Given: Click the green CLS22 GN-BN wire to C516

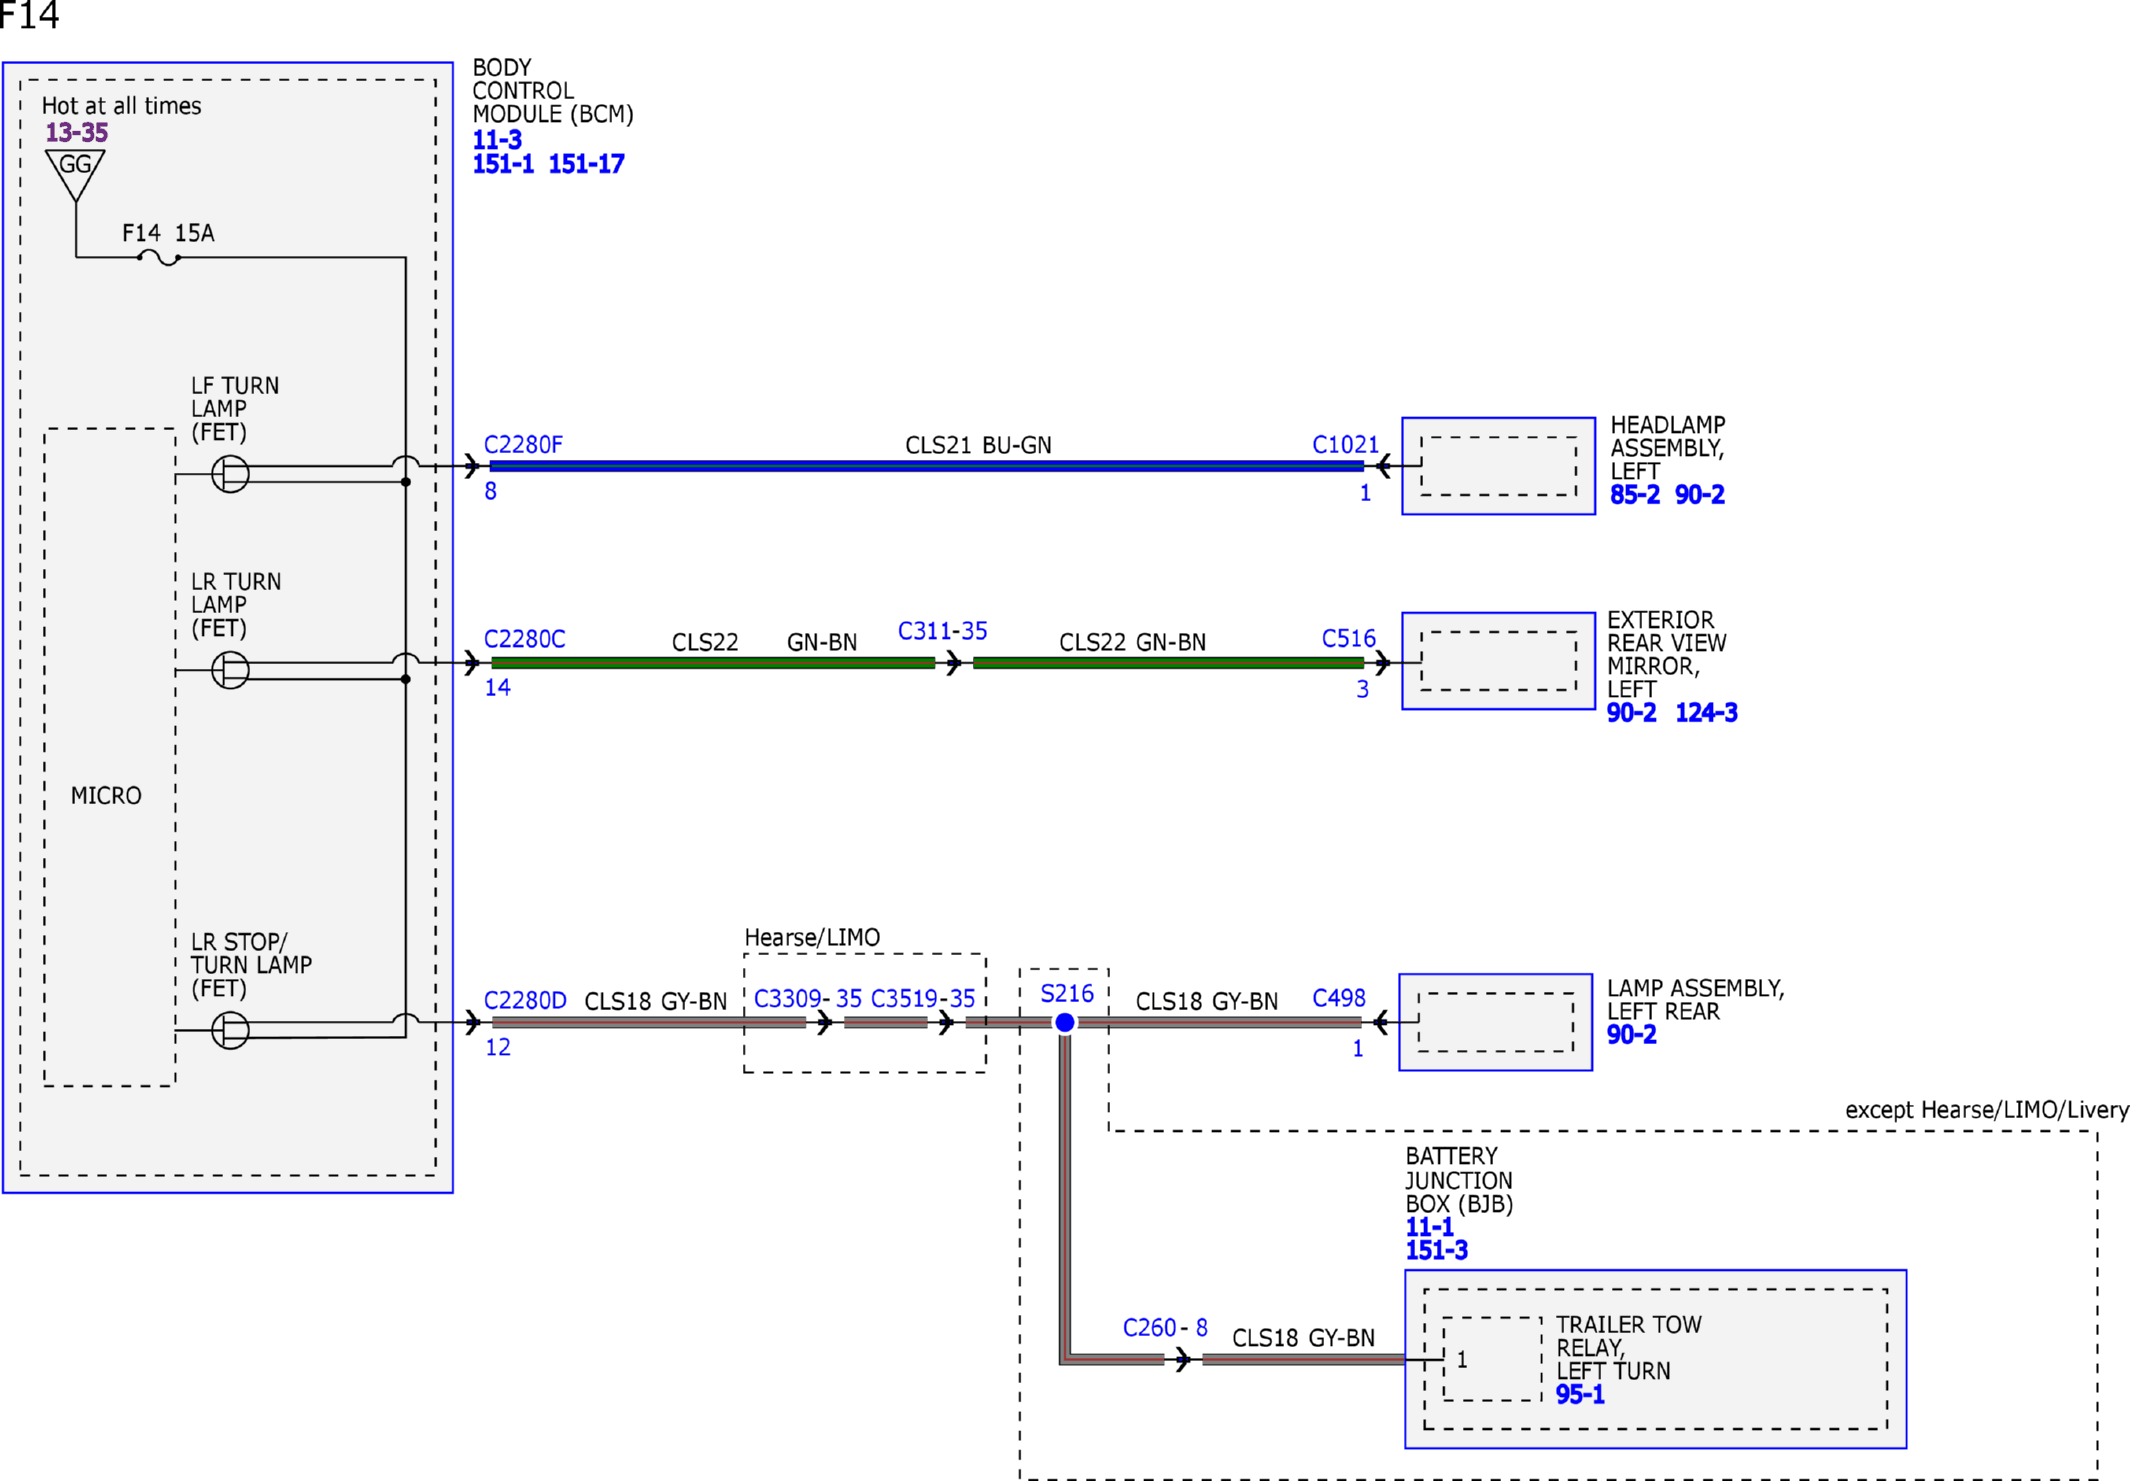Looking at the screenshot, I should [x=1168, y=662].
